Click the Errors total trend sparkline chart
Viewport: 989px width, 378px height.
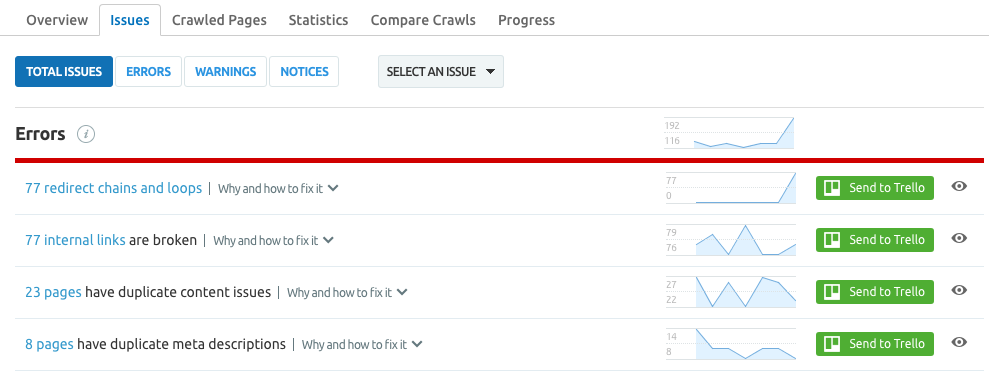[730, 133]
